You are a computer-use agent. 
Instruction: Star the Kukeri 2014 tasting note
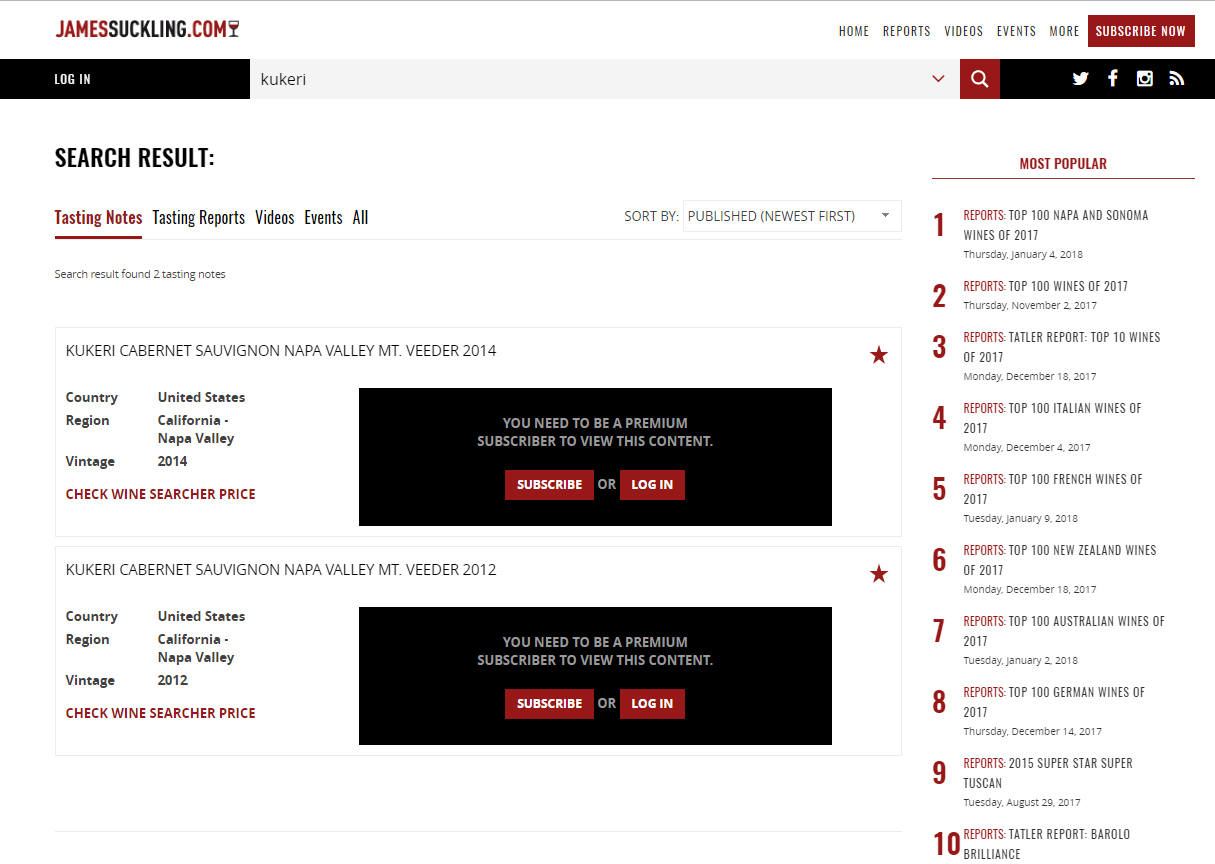click(878, 355)
